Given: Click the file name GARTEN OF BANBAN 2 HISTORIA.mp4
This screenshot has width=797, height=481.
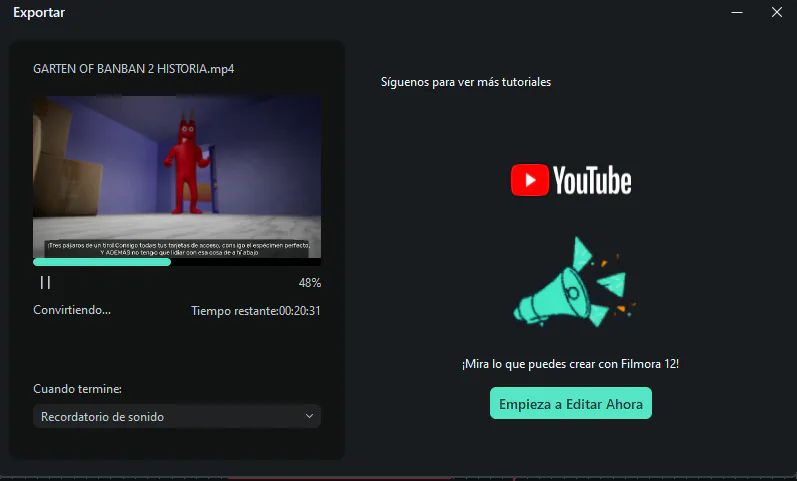Looking at the screenshot, I should pos(134,69).
